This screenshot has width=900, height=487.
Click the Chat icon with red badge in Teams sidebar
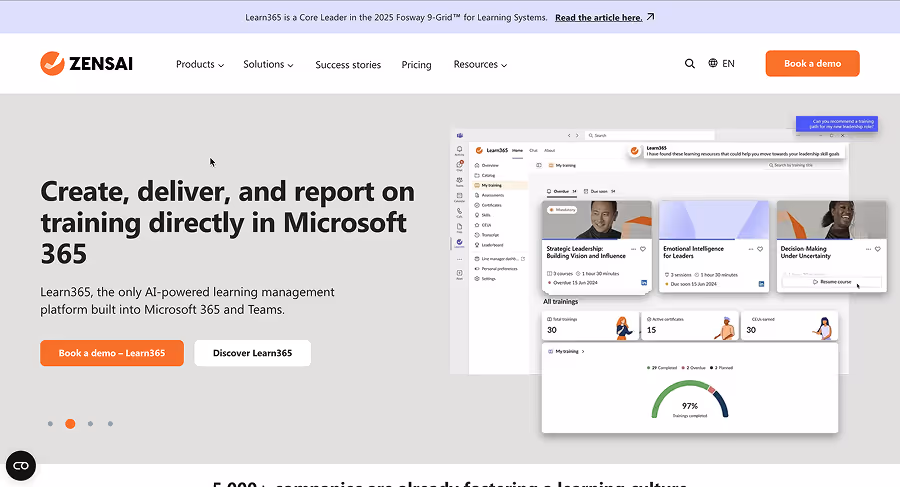(459, 166)
